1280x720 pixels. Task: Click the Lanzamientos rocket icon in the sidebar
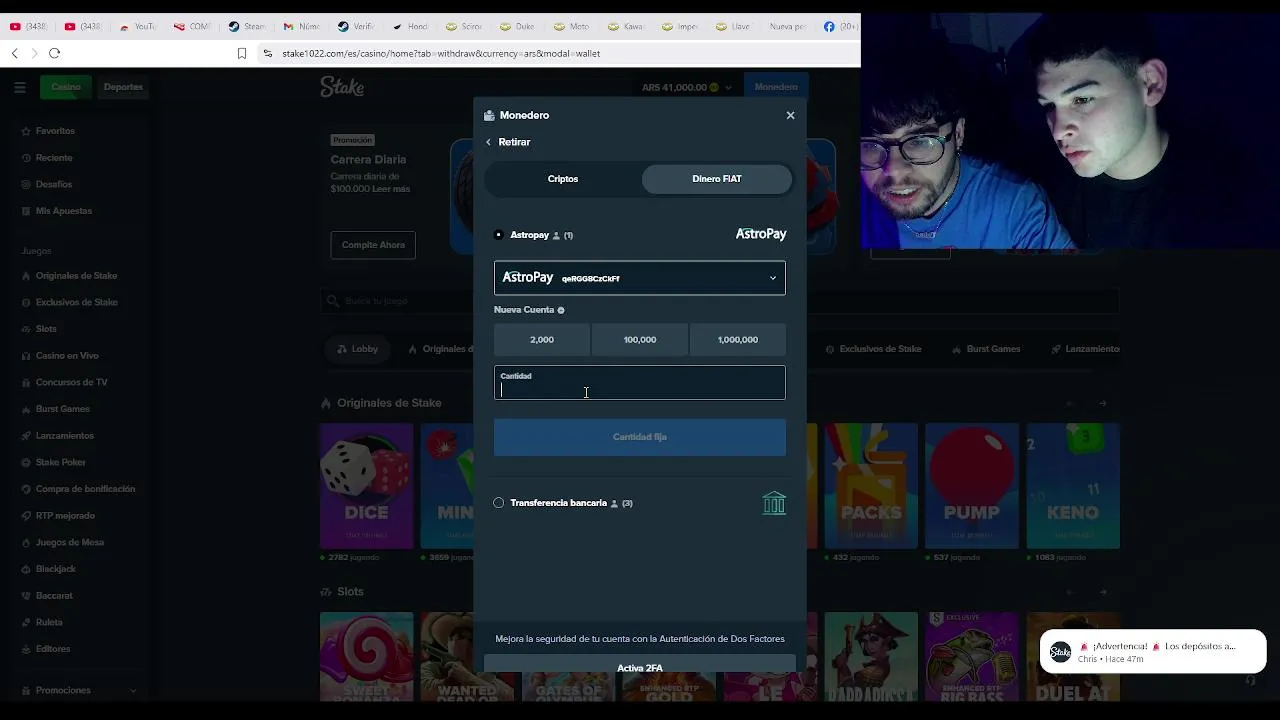(27, 436)
